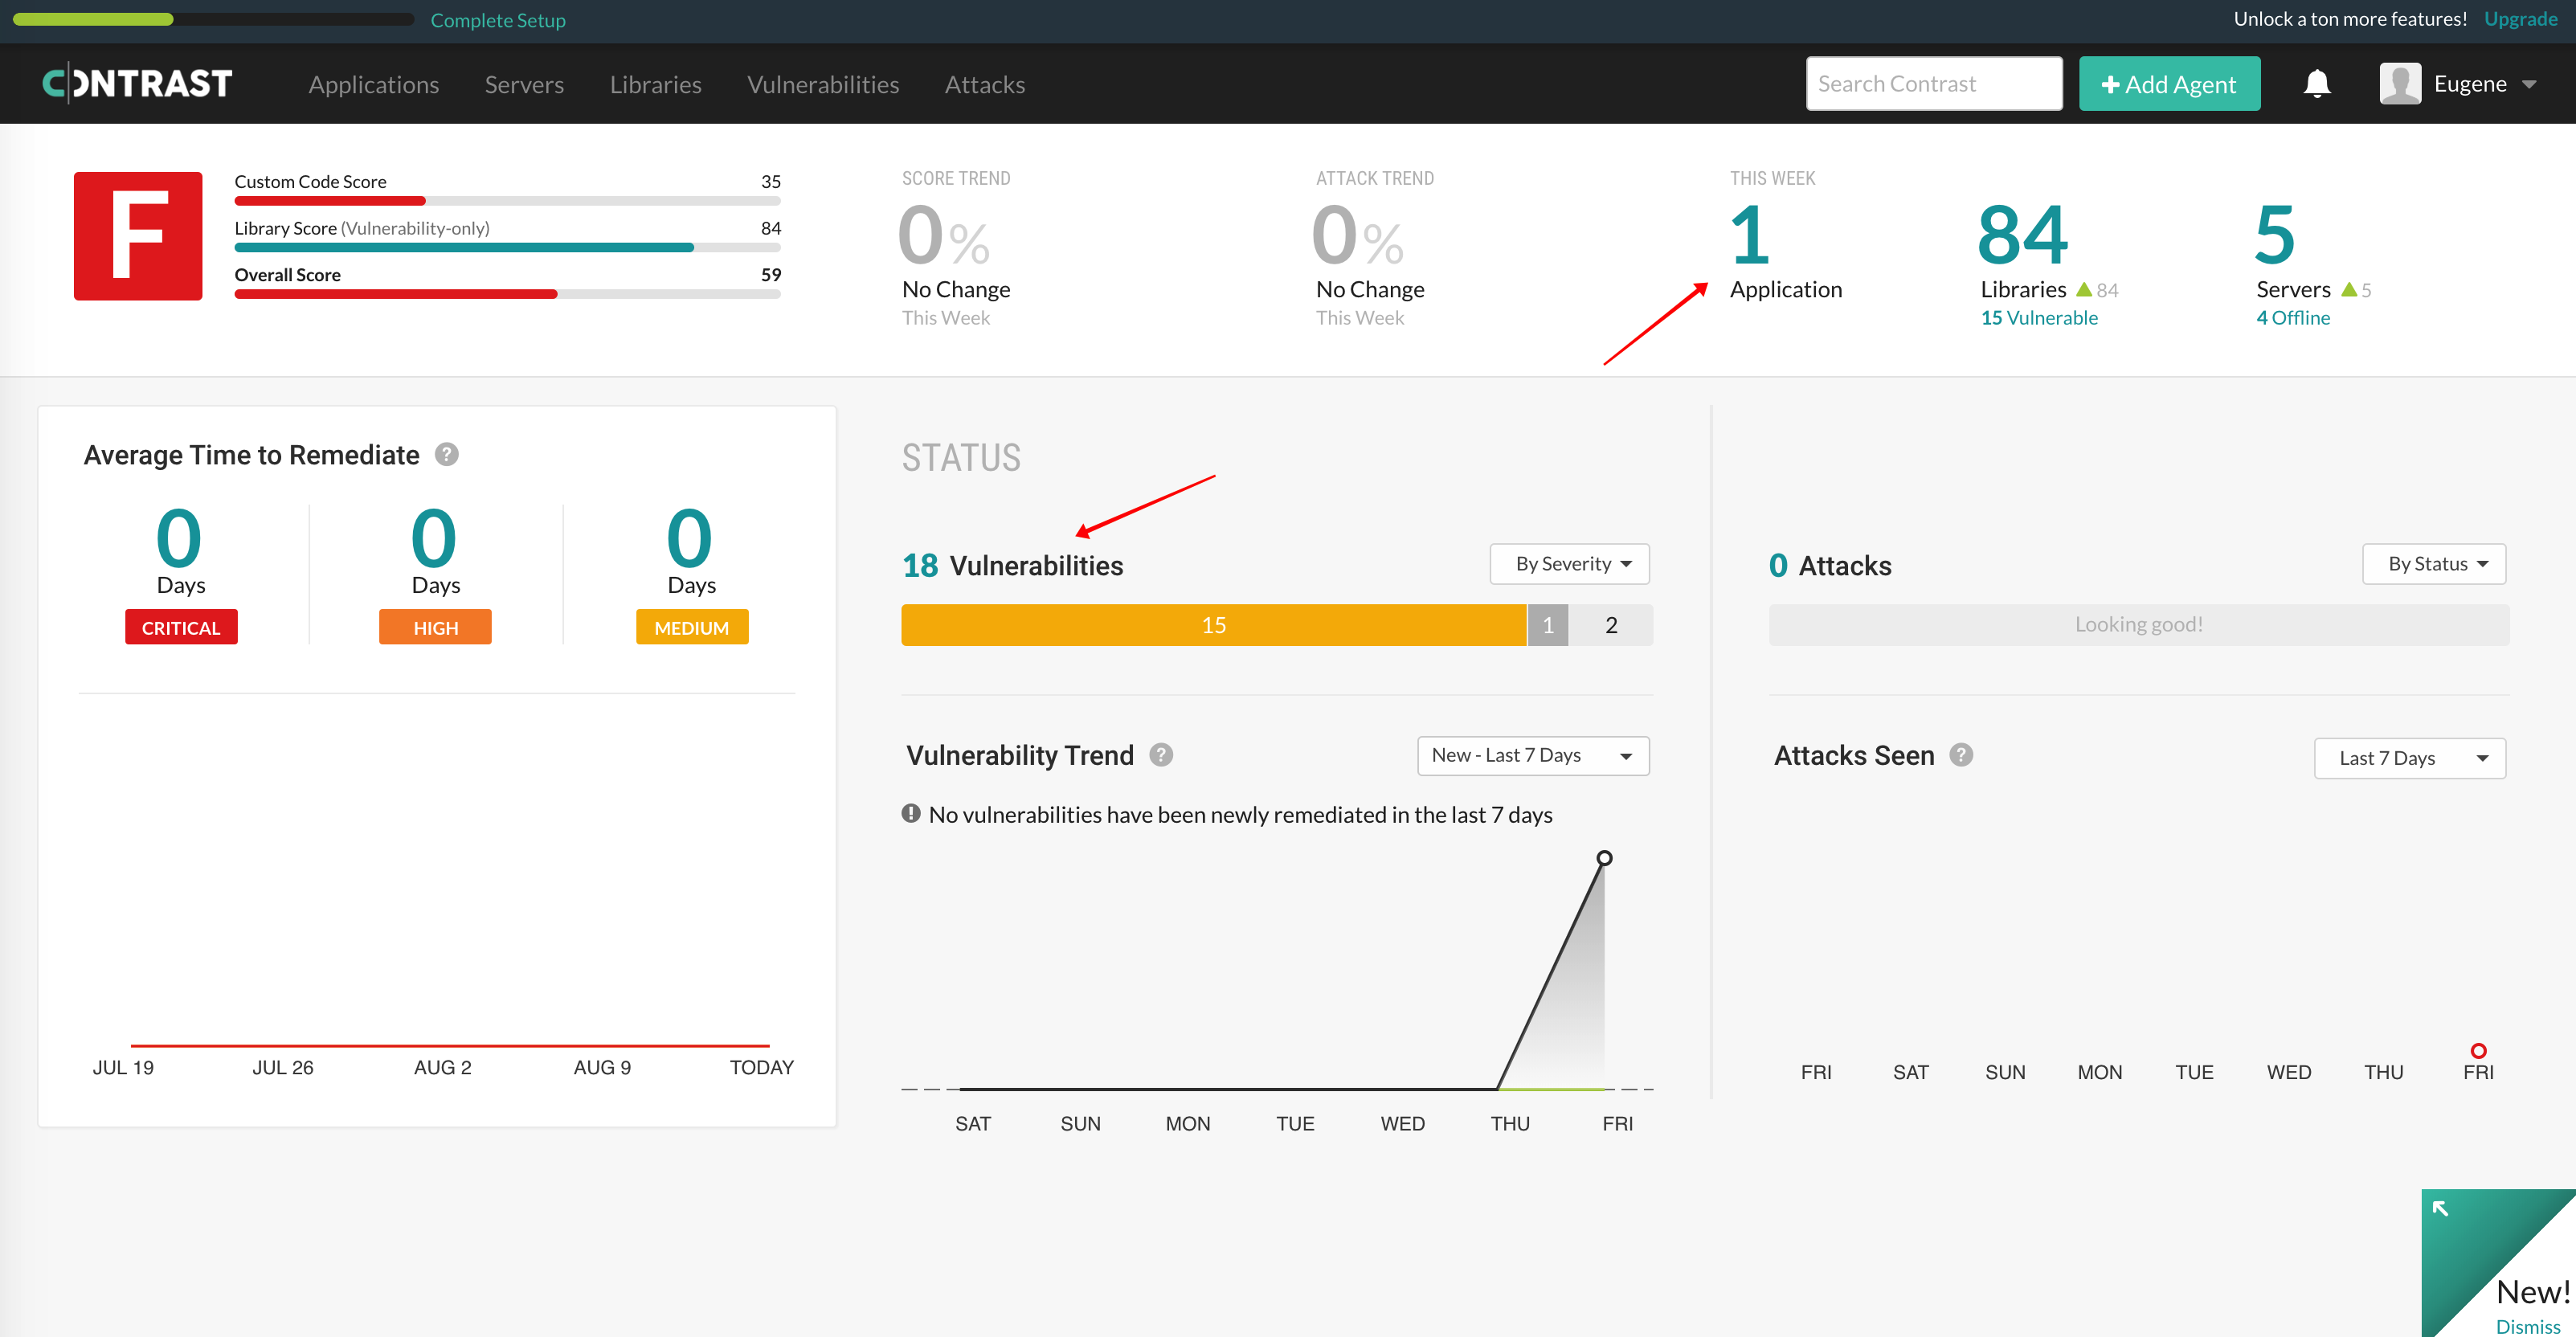Click the Complete Setup link
Image resolution: width=2576 pixels, height=1337 pixels.
coord(498,20)
